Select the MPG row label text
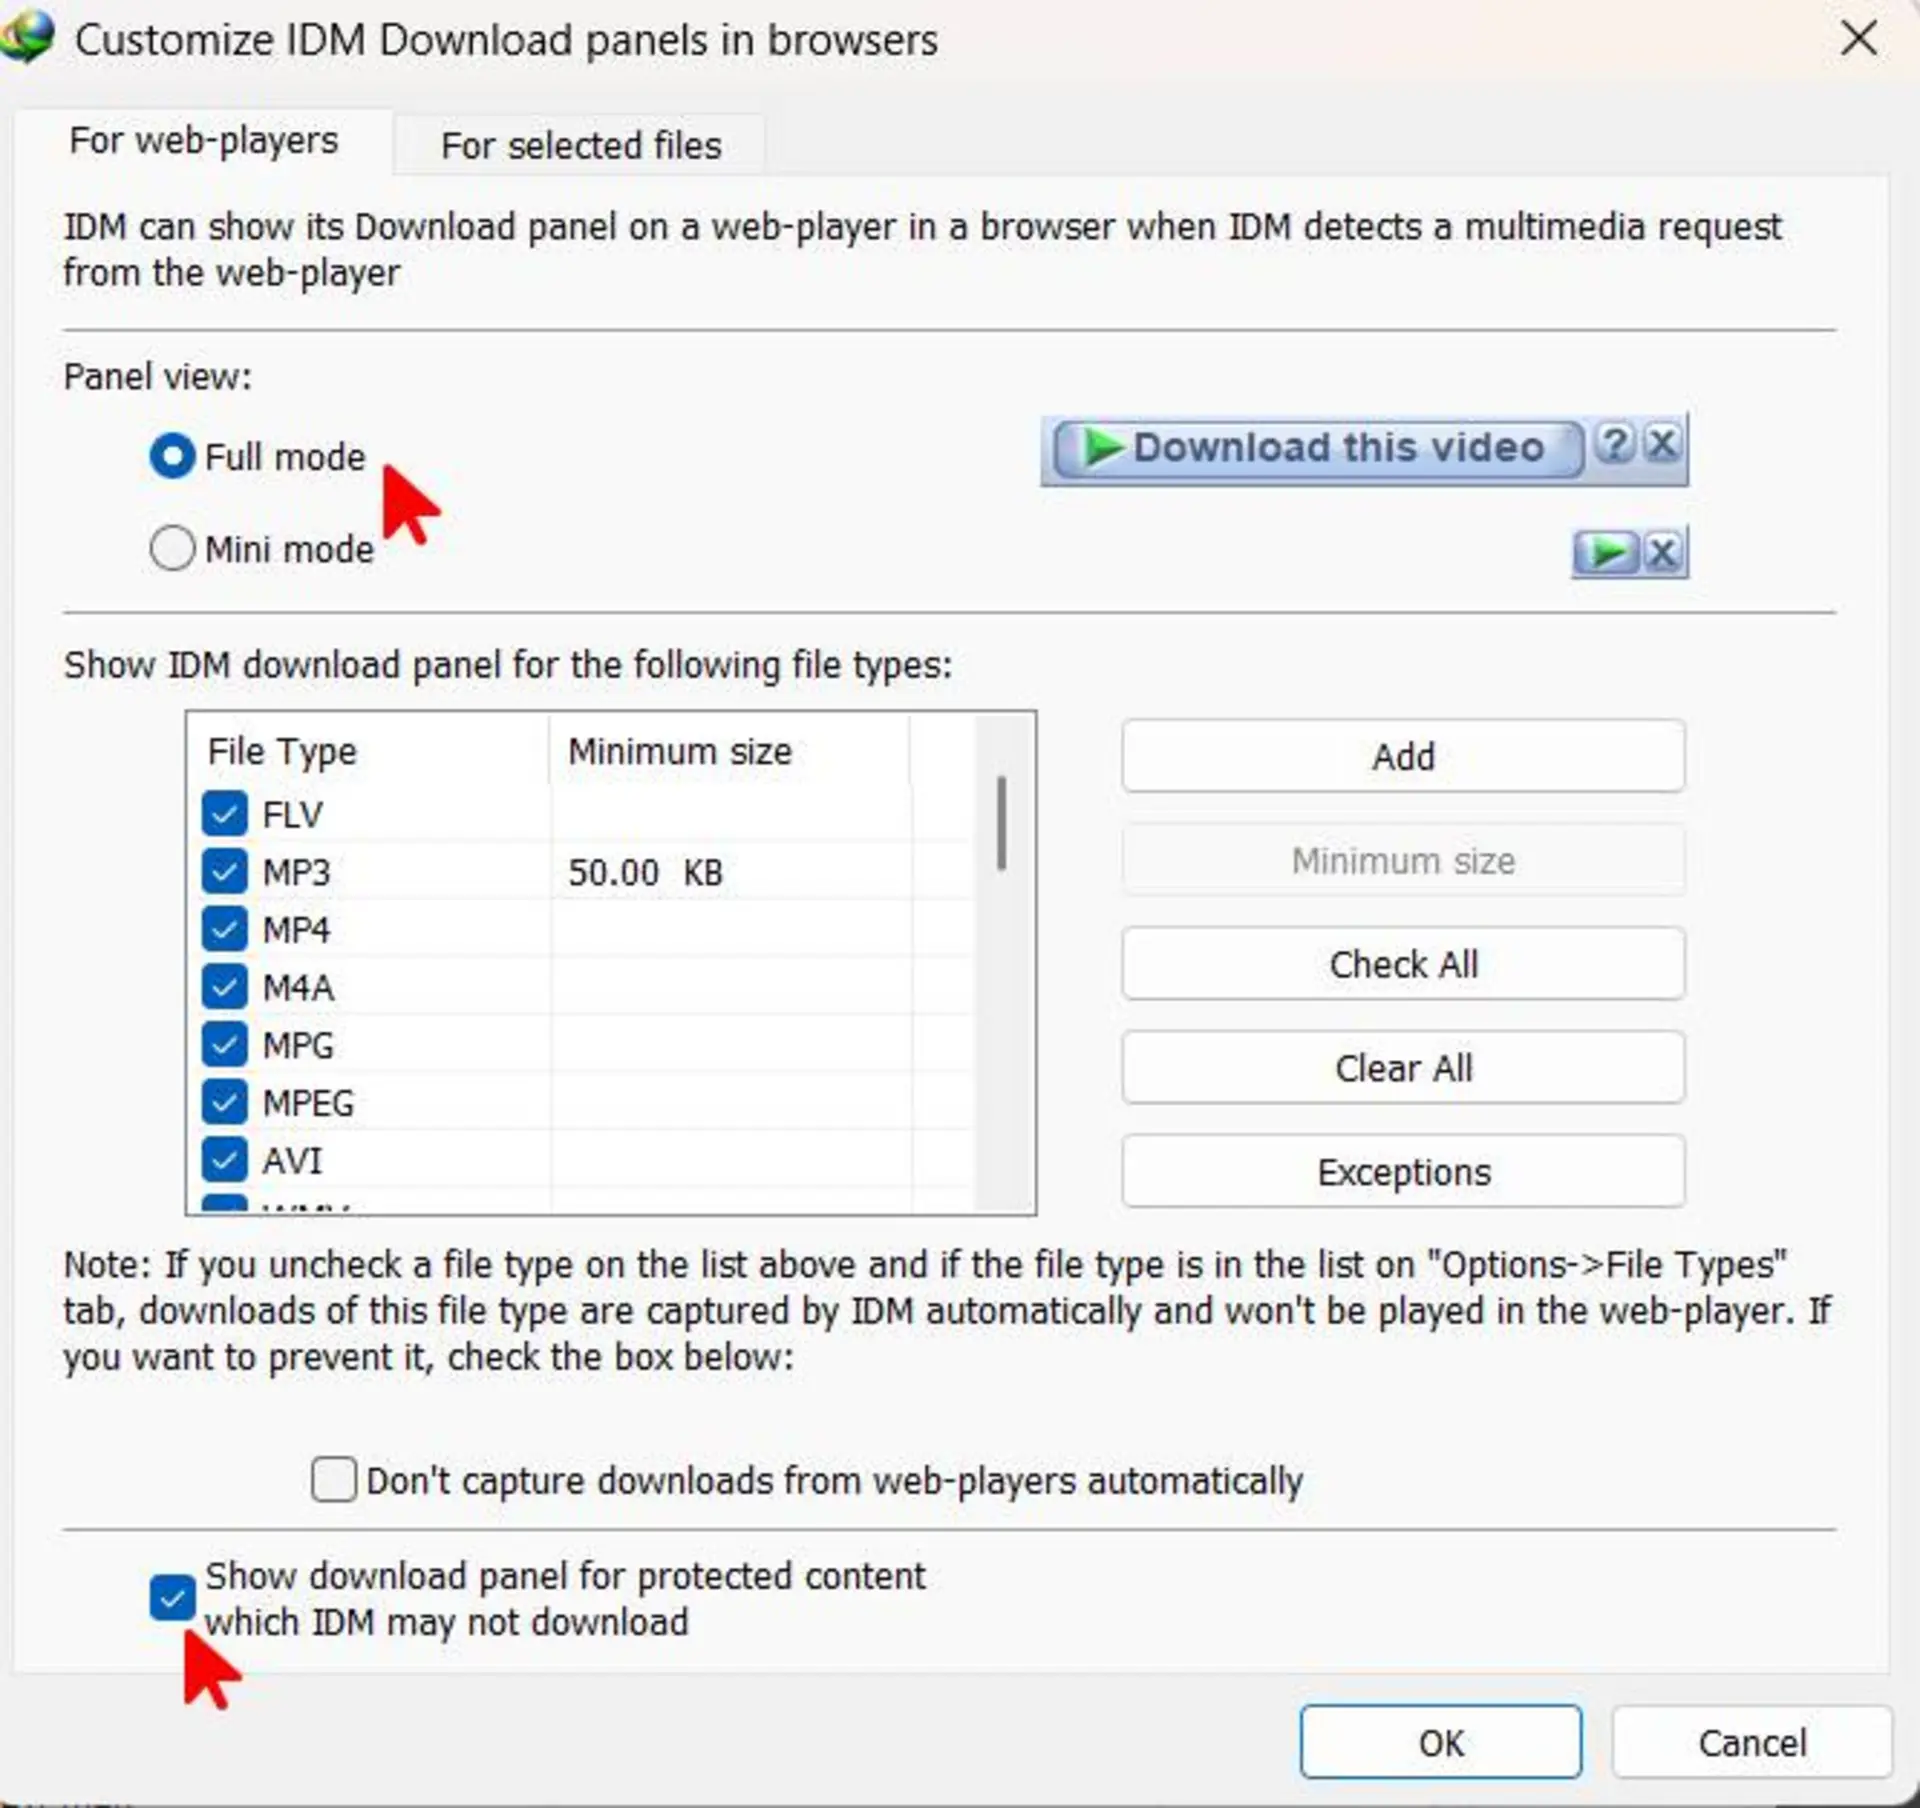1920x1808 pixels. 298,1046
